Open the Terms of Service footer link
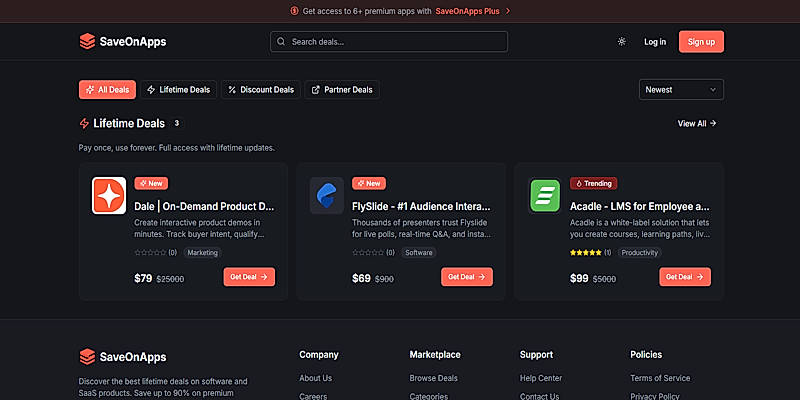Image resolution: width=800 pixels, height=400 pixels. click(x=660, y=378)
